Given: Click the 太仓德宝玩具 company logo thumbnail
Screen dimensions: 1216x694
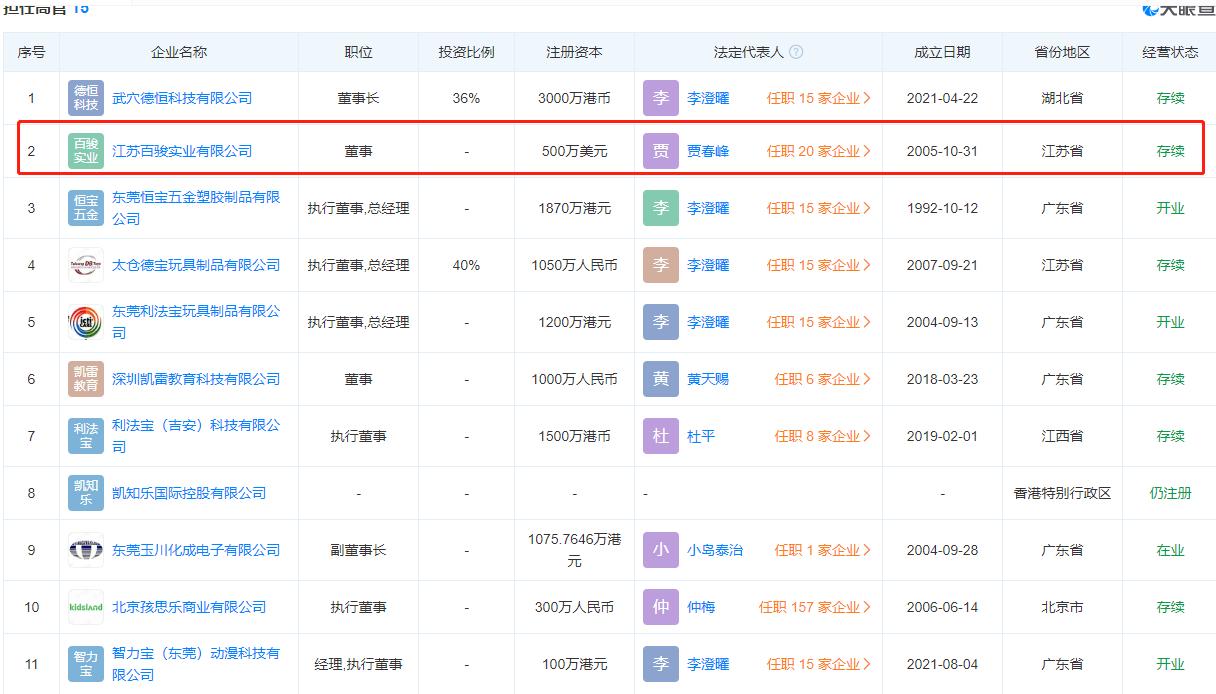Looking at the screenshot, I should [86, 265].
